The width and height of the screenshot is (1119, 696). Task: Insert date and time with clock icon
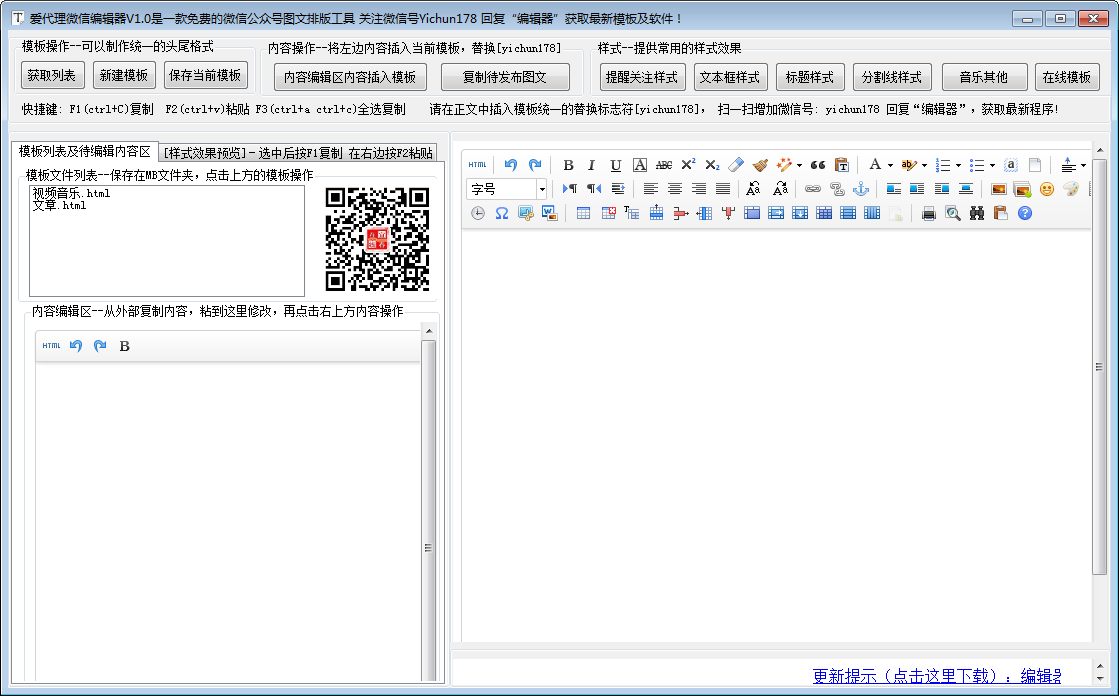[477, 213]
